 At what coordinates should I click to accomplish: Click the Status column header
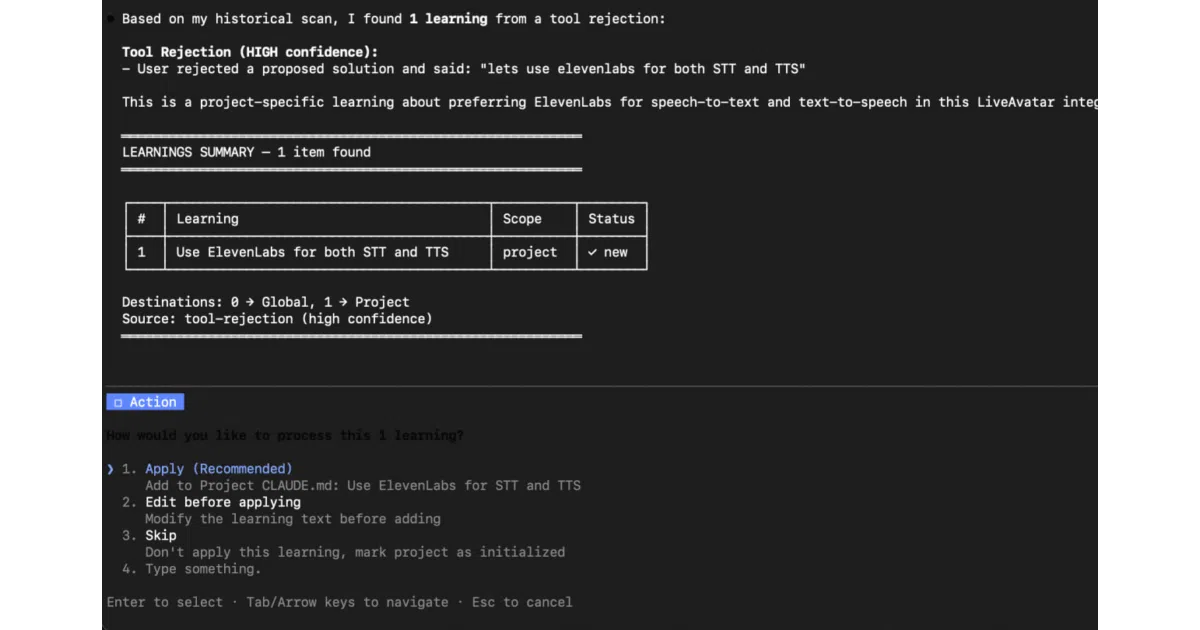tap(611, 219)
